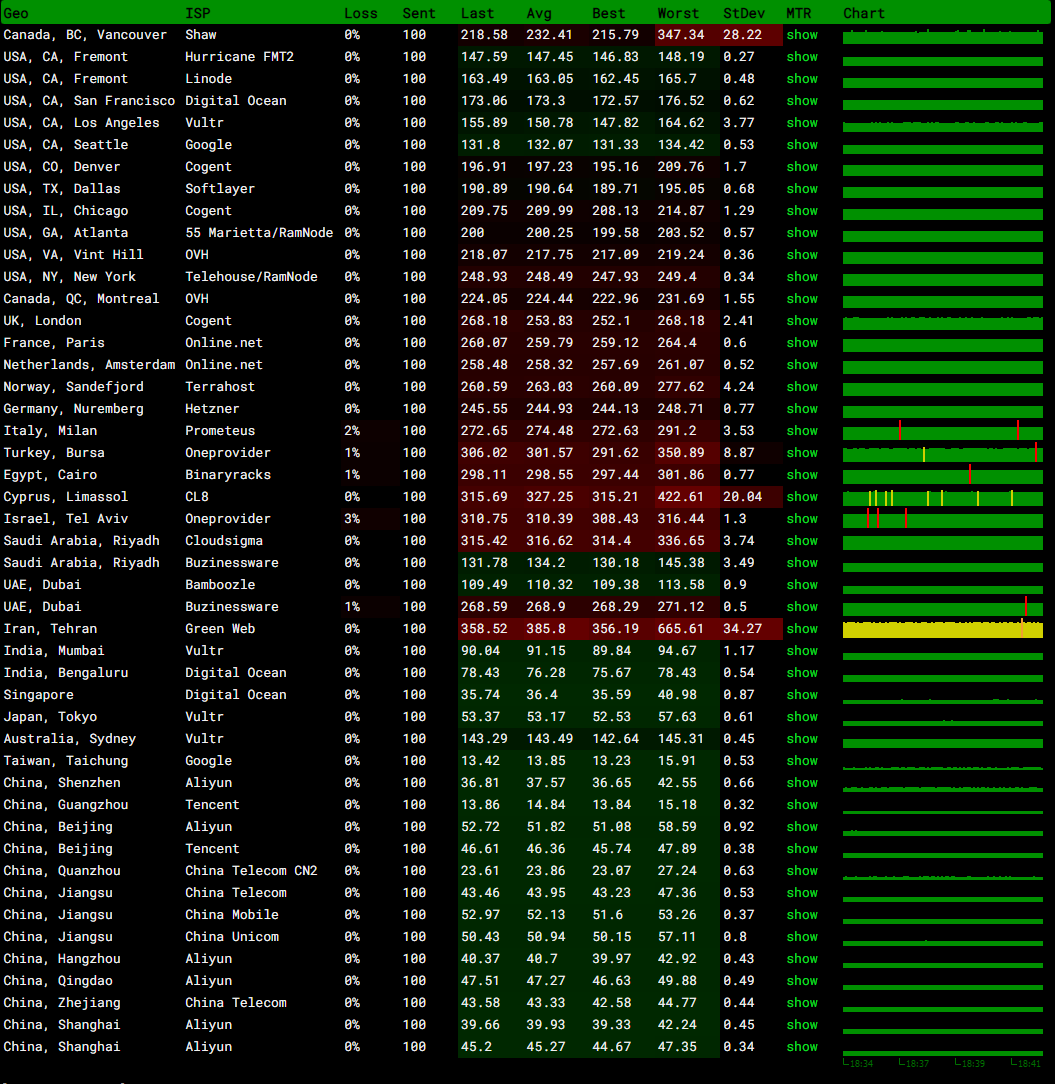Show MTR for Cyprus, Limassol CL8
This screenshot has height=1084, width=1055.
(x=801, y=497)
